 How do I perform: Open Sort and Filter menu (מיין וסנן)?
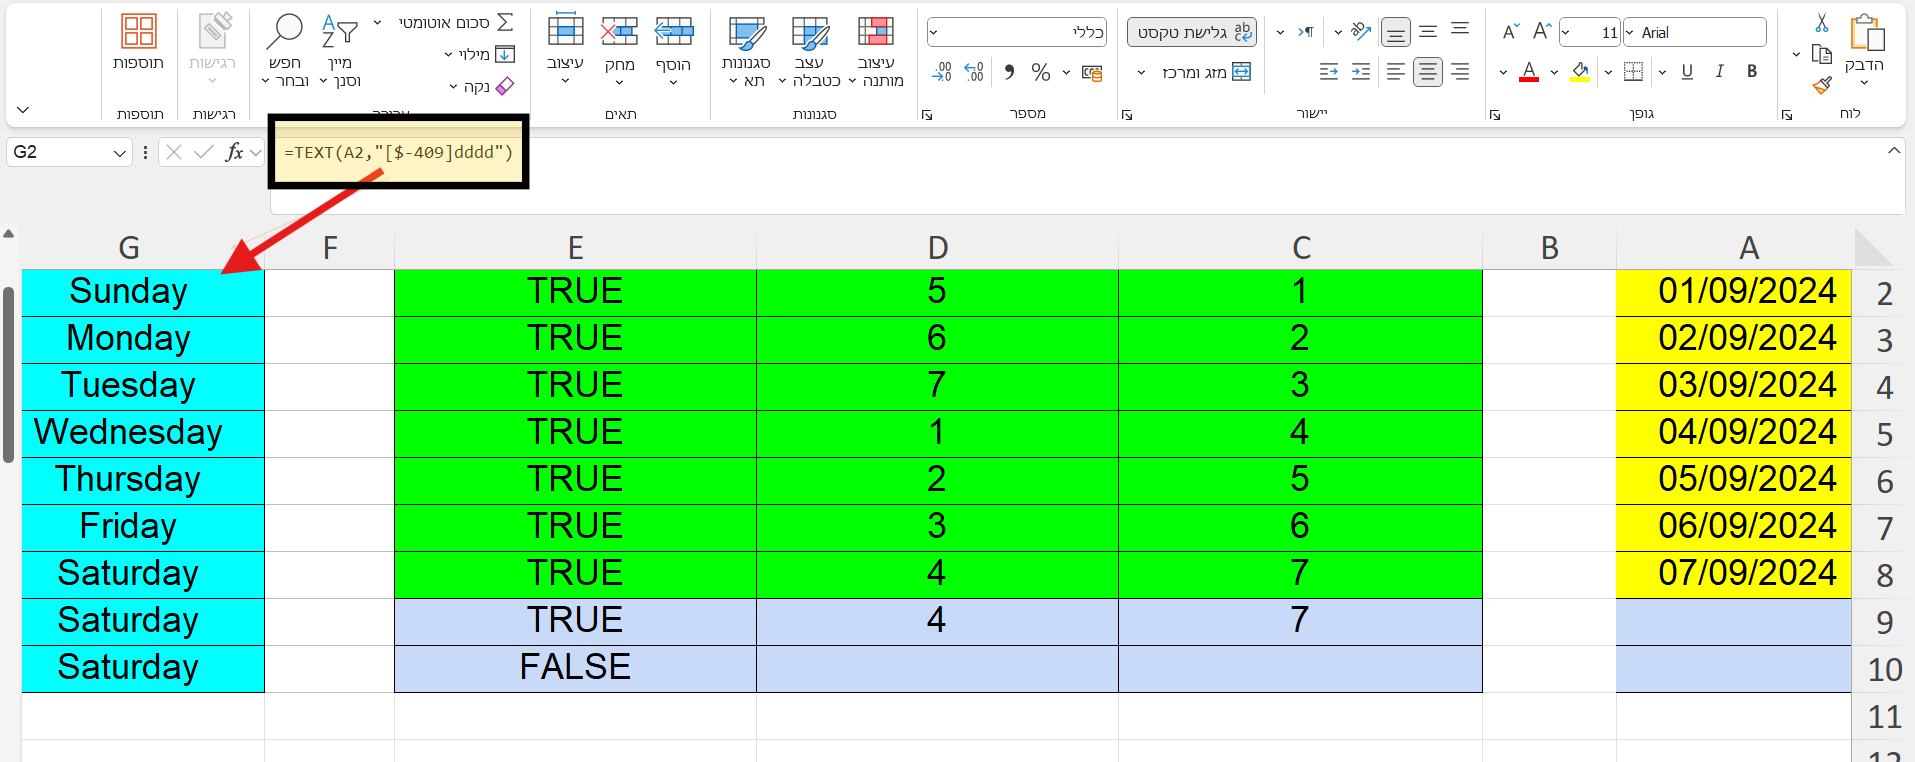tap(340, 50)
